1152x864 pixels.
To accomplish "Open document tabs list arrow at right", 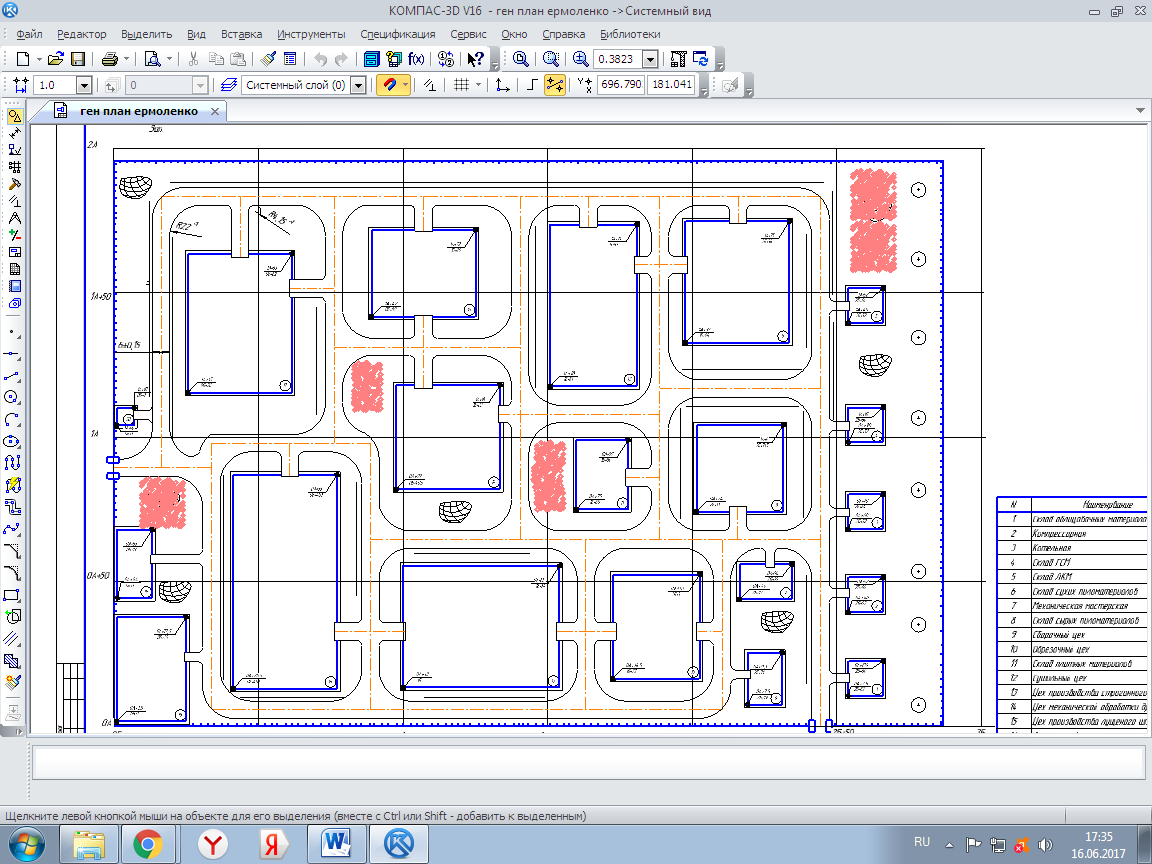I will coord(1140,111).
